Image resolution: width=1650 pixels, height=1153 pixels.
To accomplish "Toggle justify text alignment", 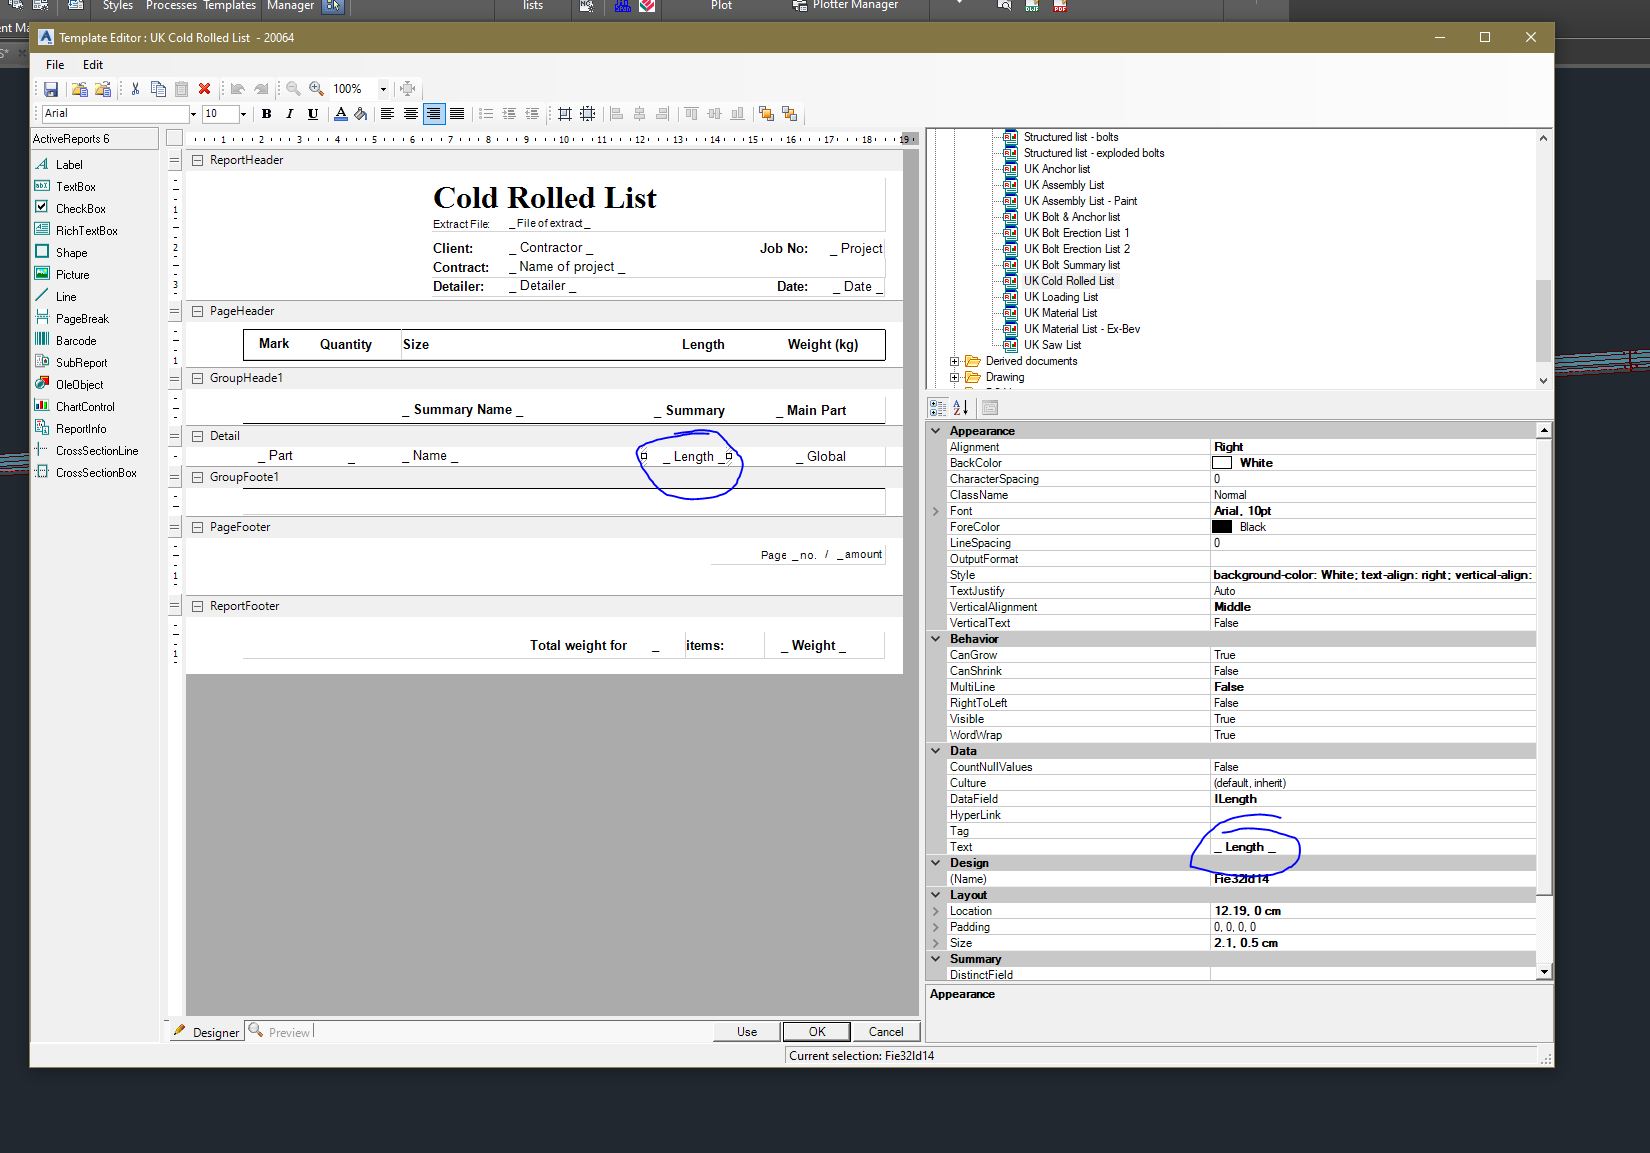I will pyautogui.click(x=457, y=114).
